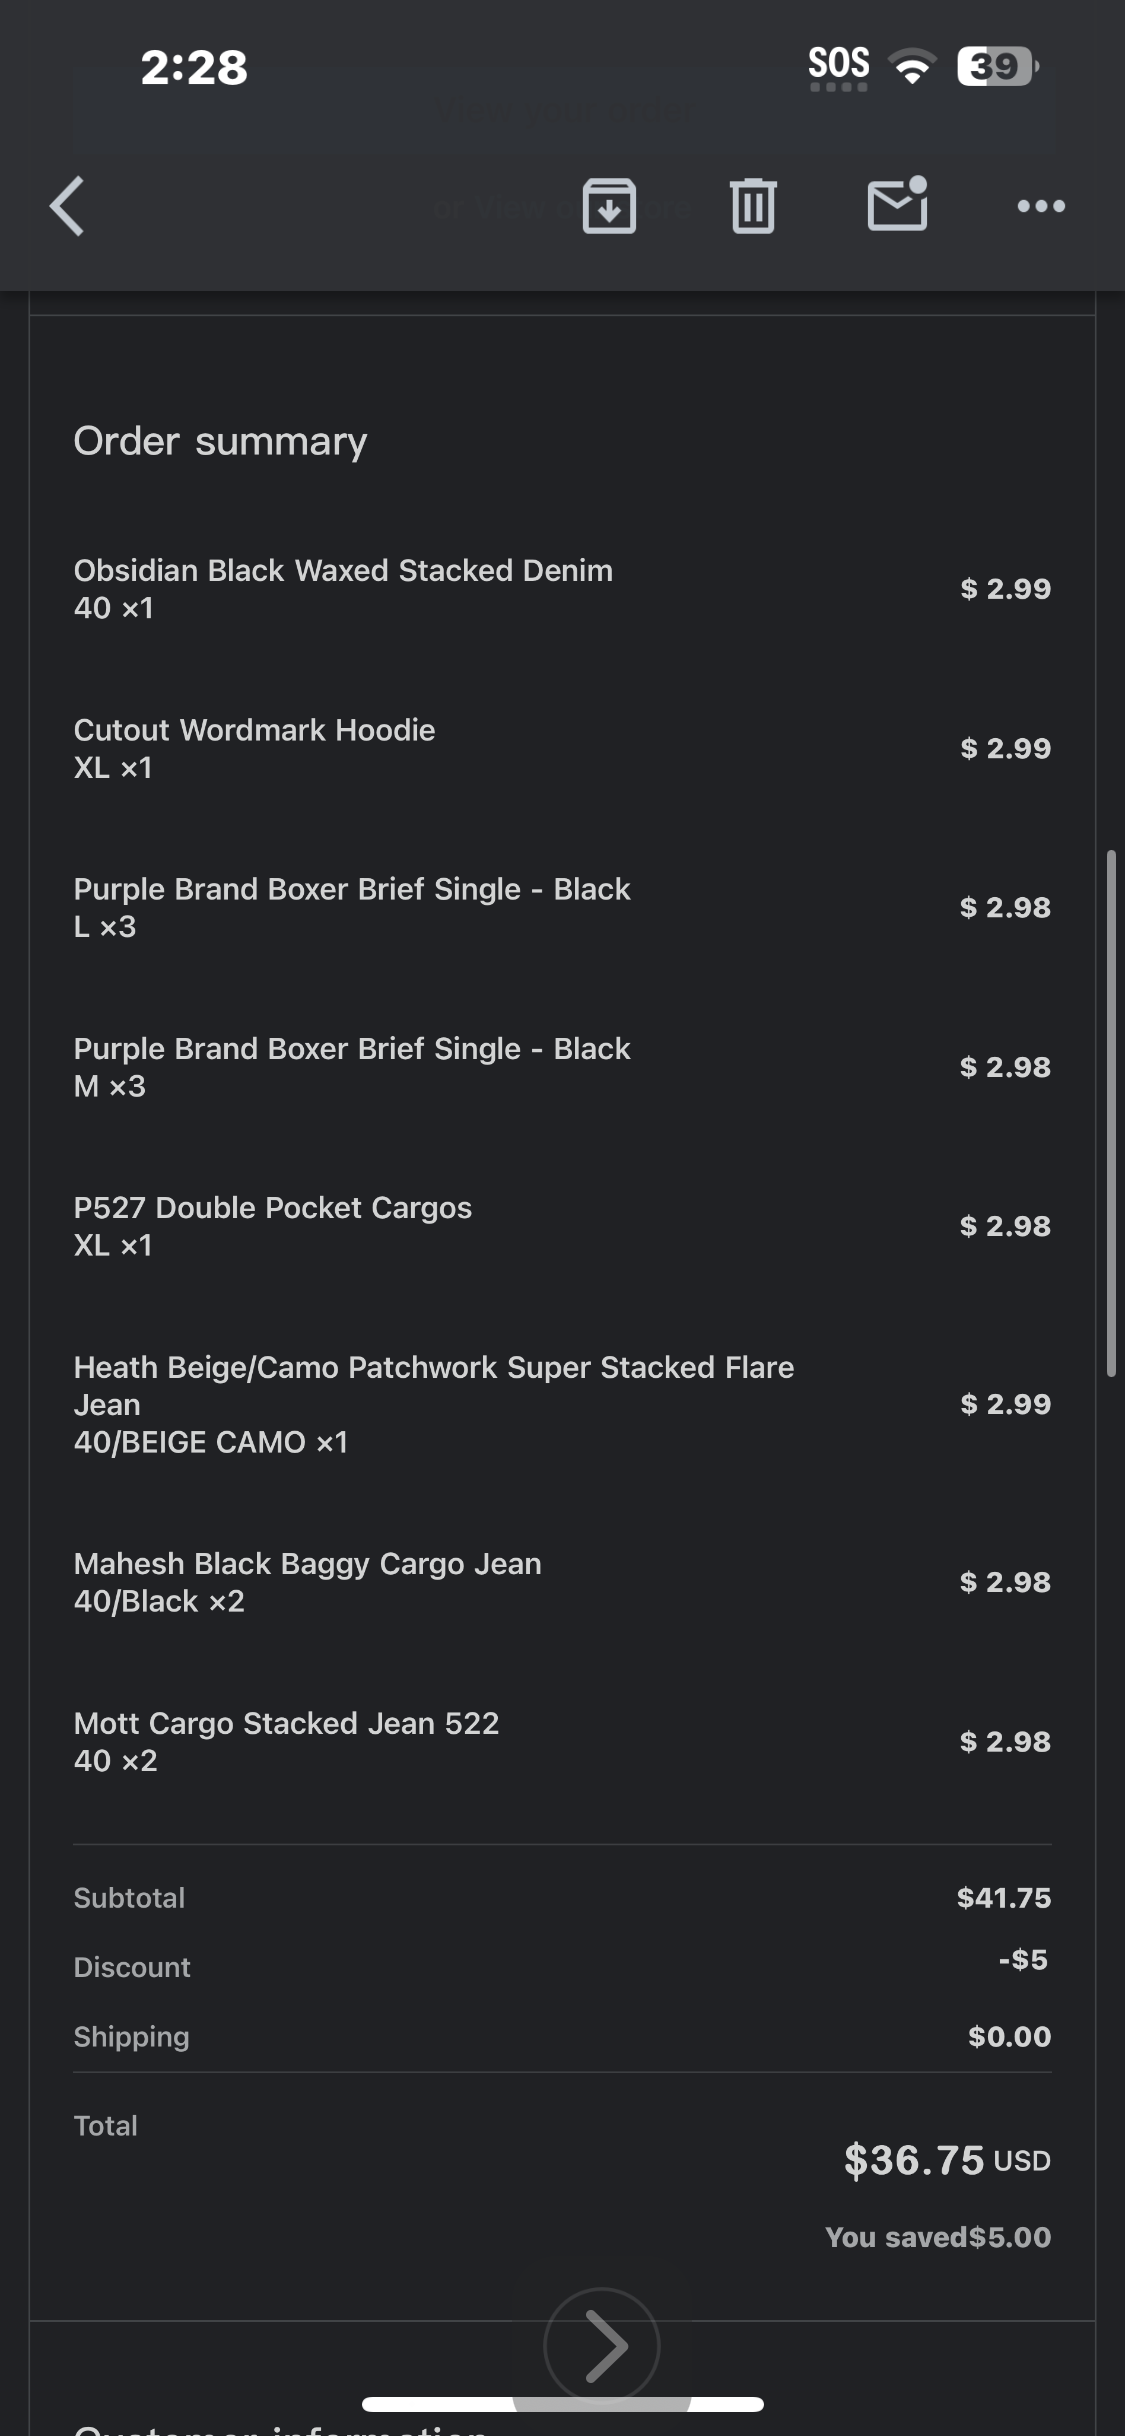Tap the Wi-Fi status icon

[x=912, y=67]
